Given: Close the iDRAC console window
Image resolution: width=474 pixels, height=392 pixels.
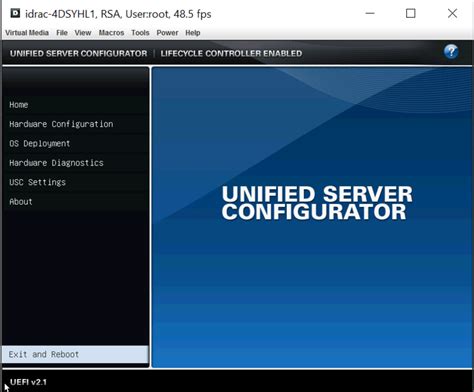Looking at the screenshot, I should pos(452,13).
